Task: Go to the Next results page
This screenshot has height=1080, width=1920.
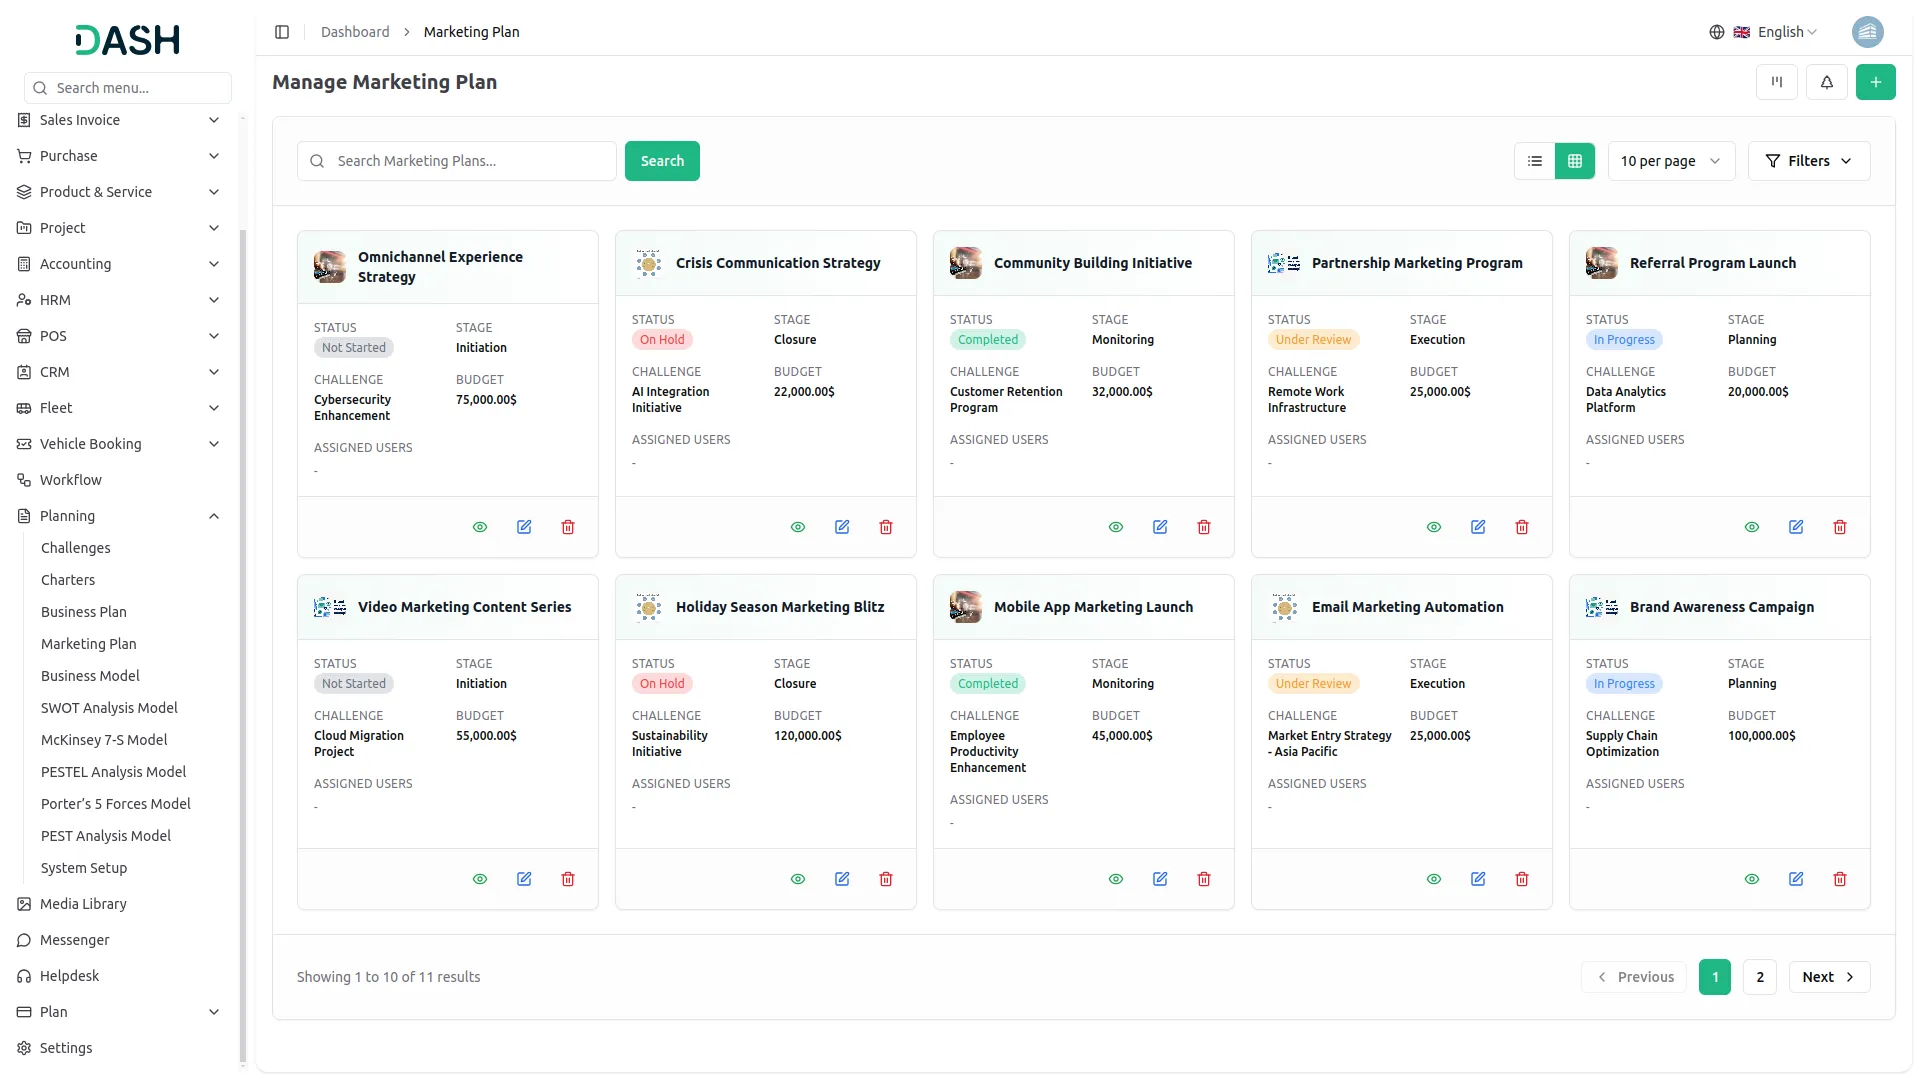Action: [1829, 977]
